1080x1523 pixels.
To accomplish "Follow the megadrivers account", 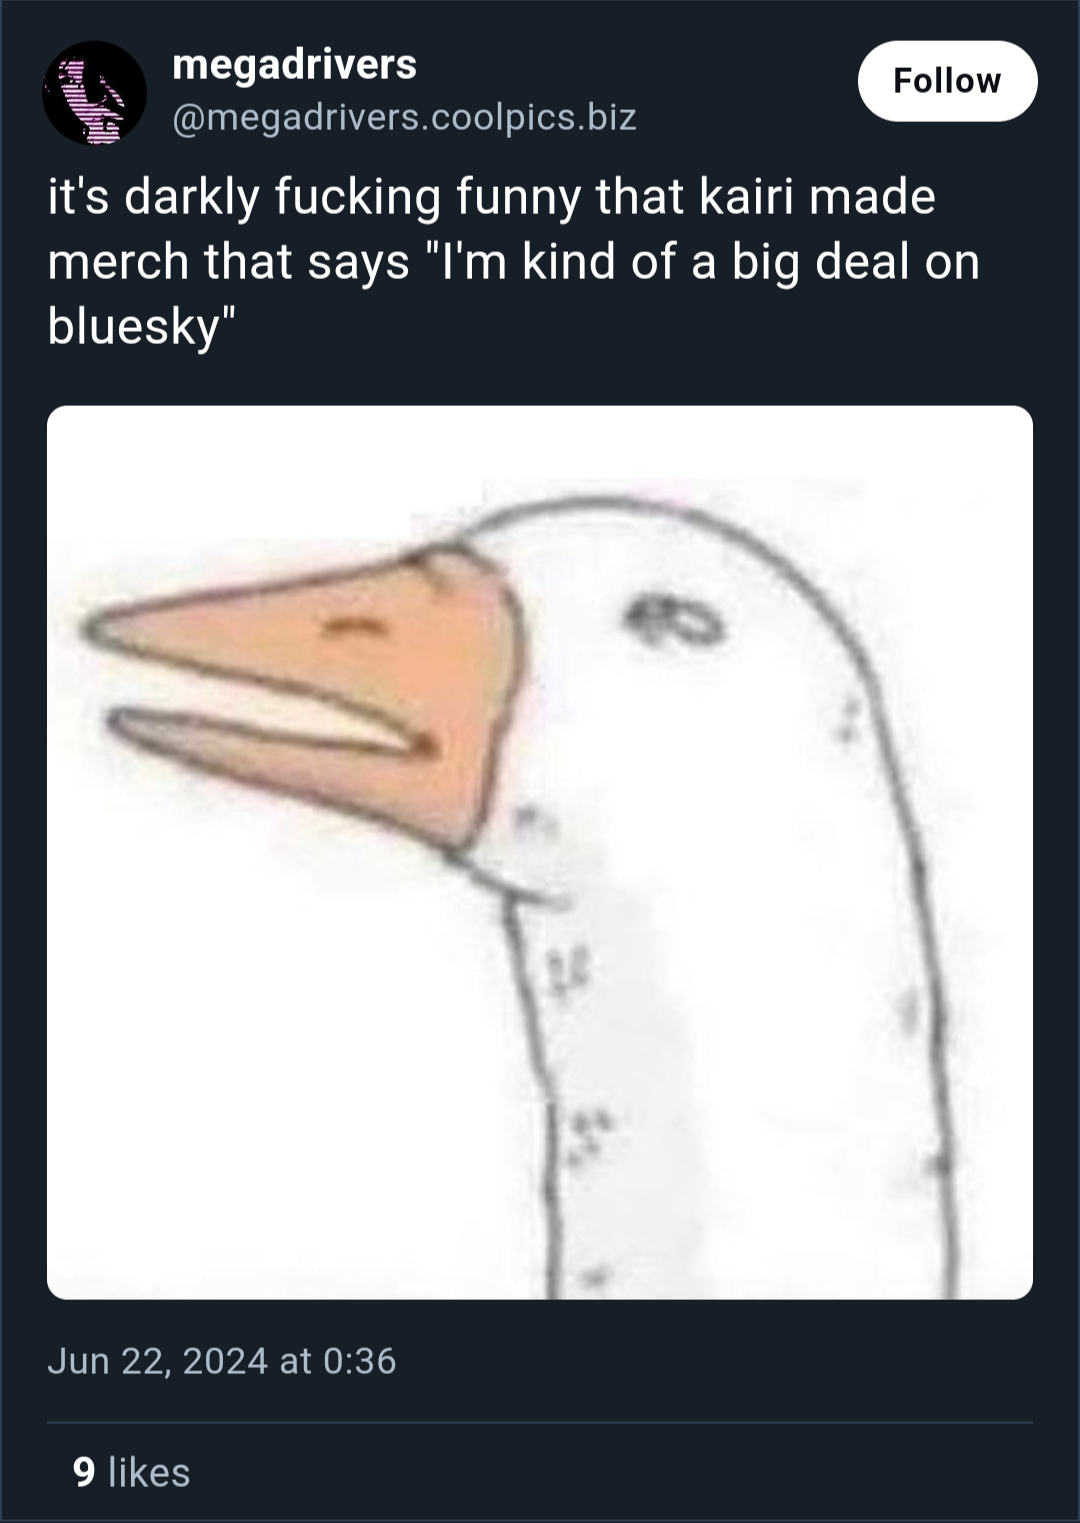I will point(947,81).
